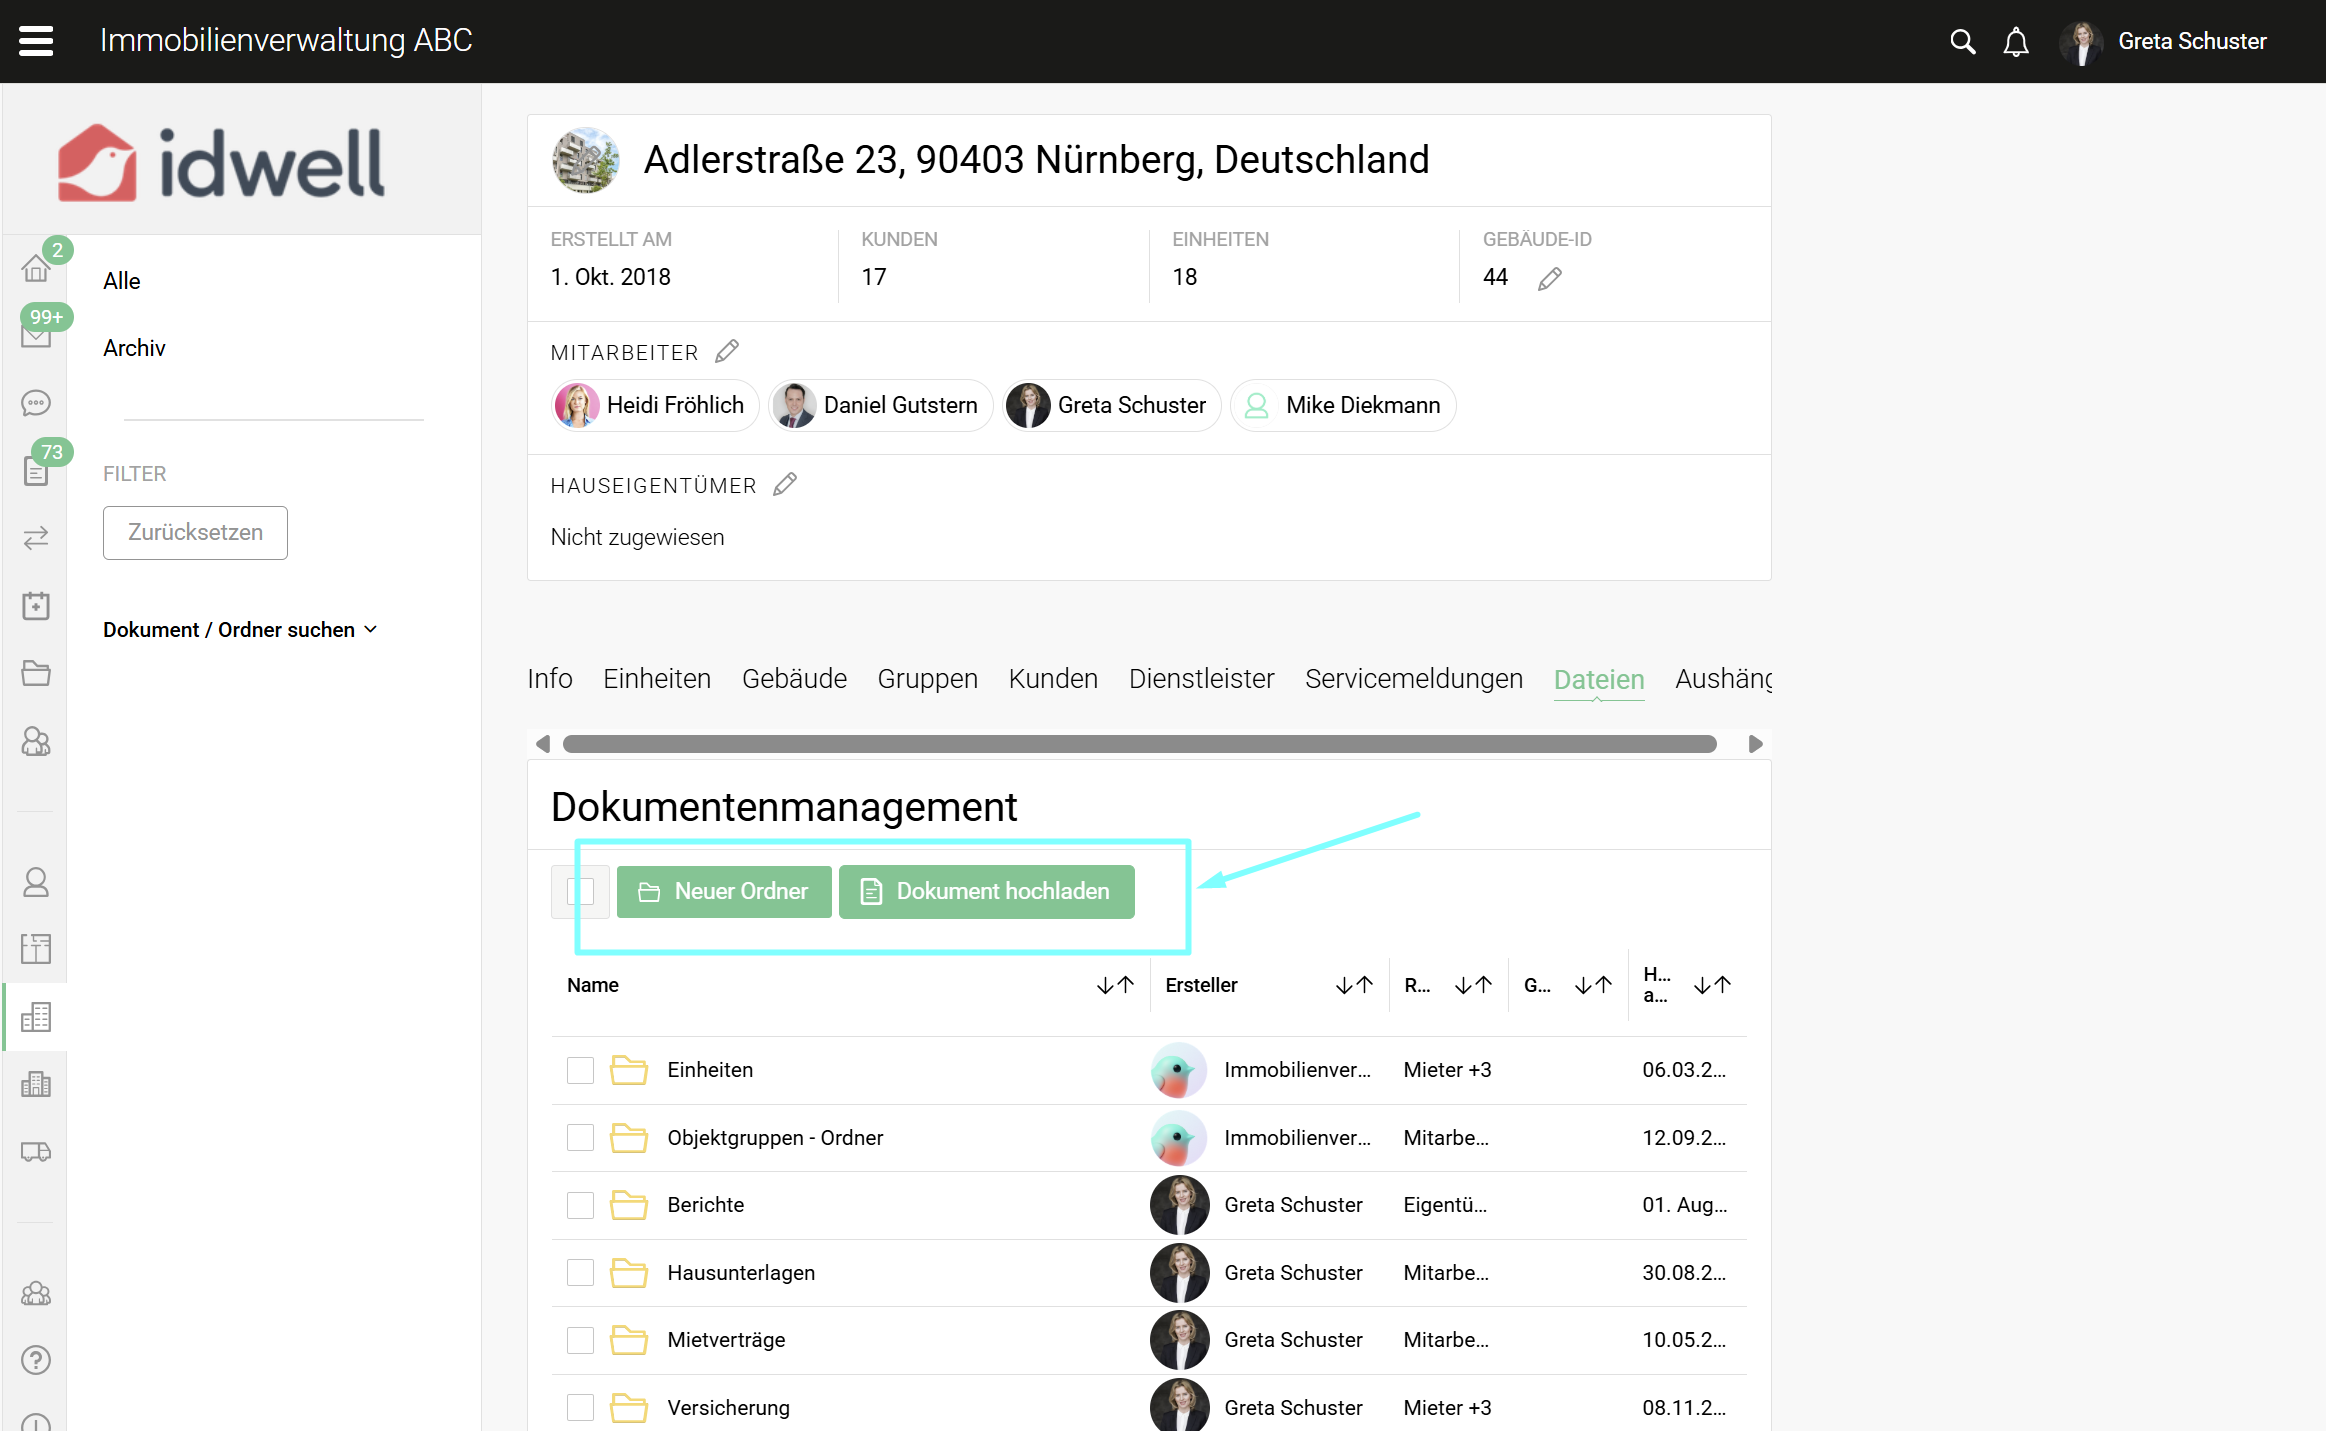
Task: Click the search magnifier icon
Action: 1962,42
